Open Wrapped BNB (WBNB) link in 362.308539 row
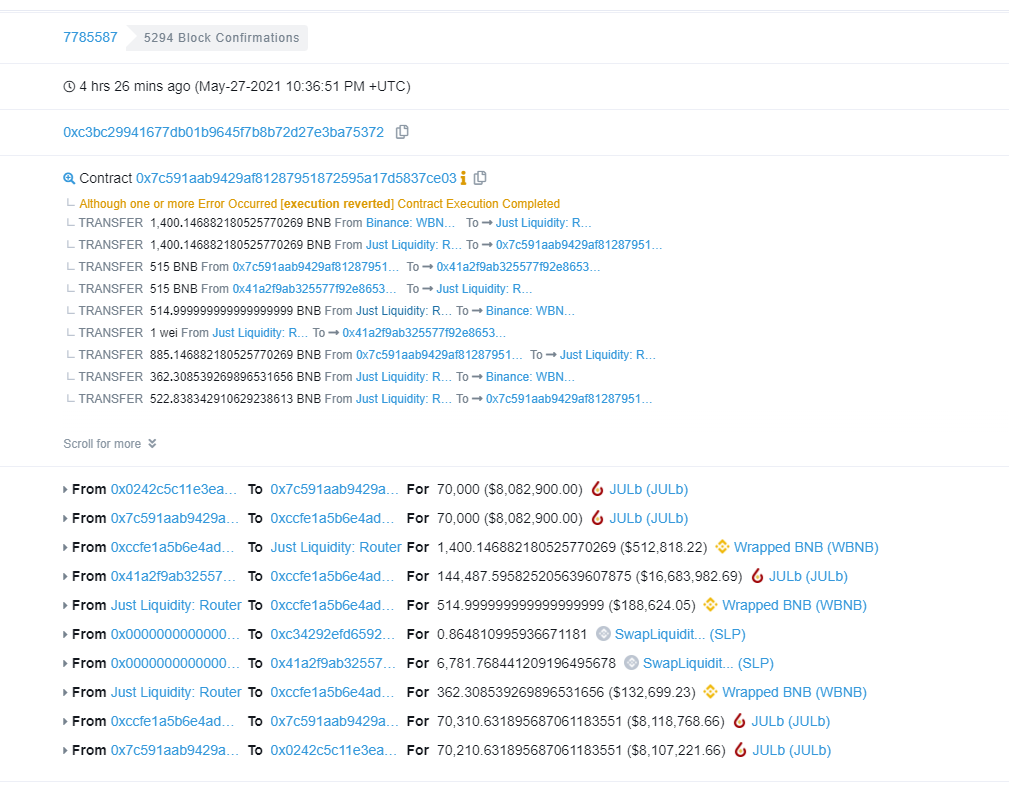Screen dimensions: 1009x789 click(794, 692)
